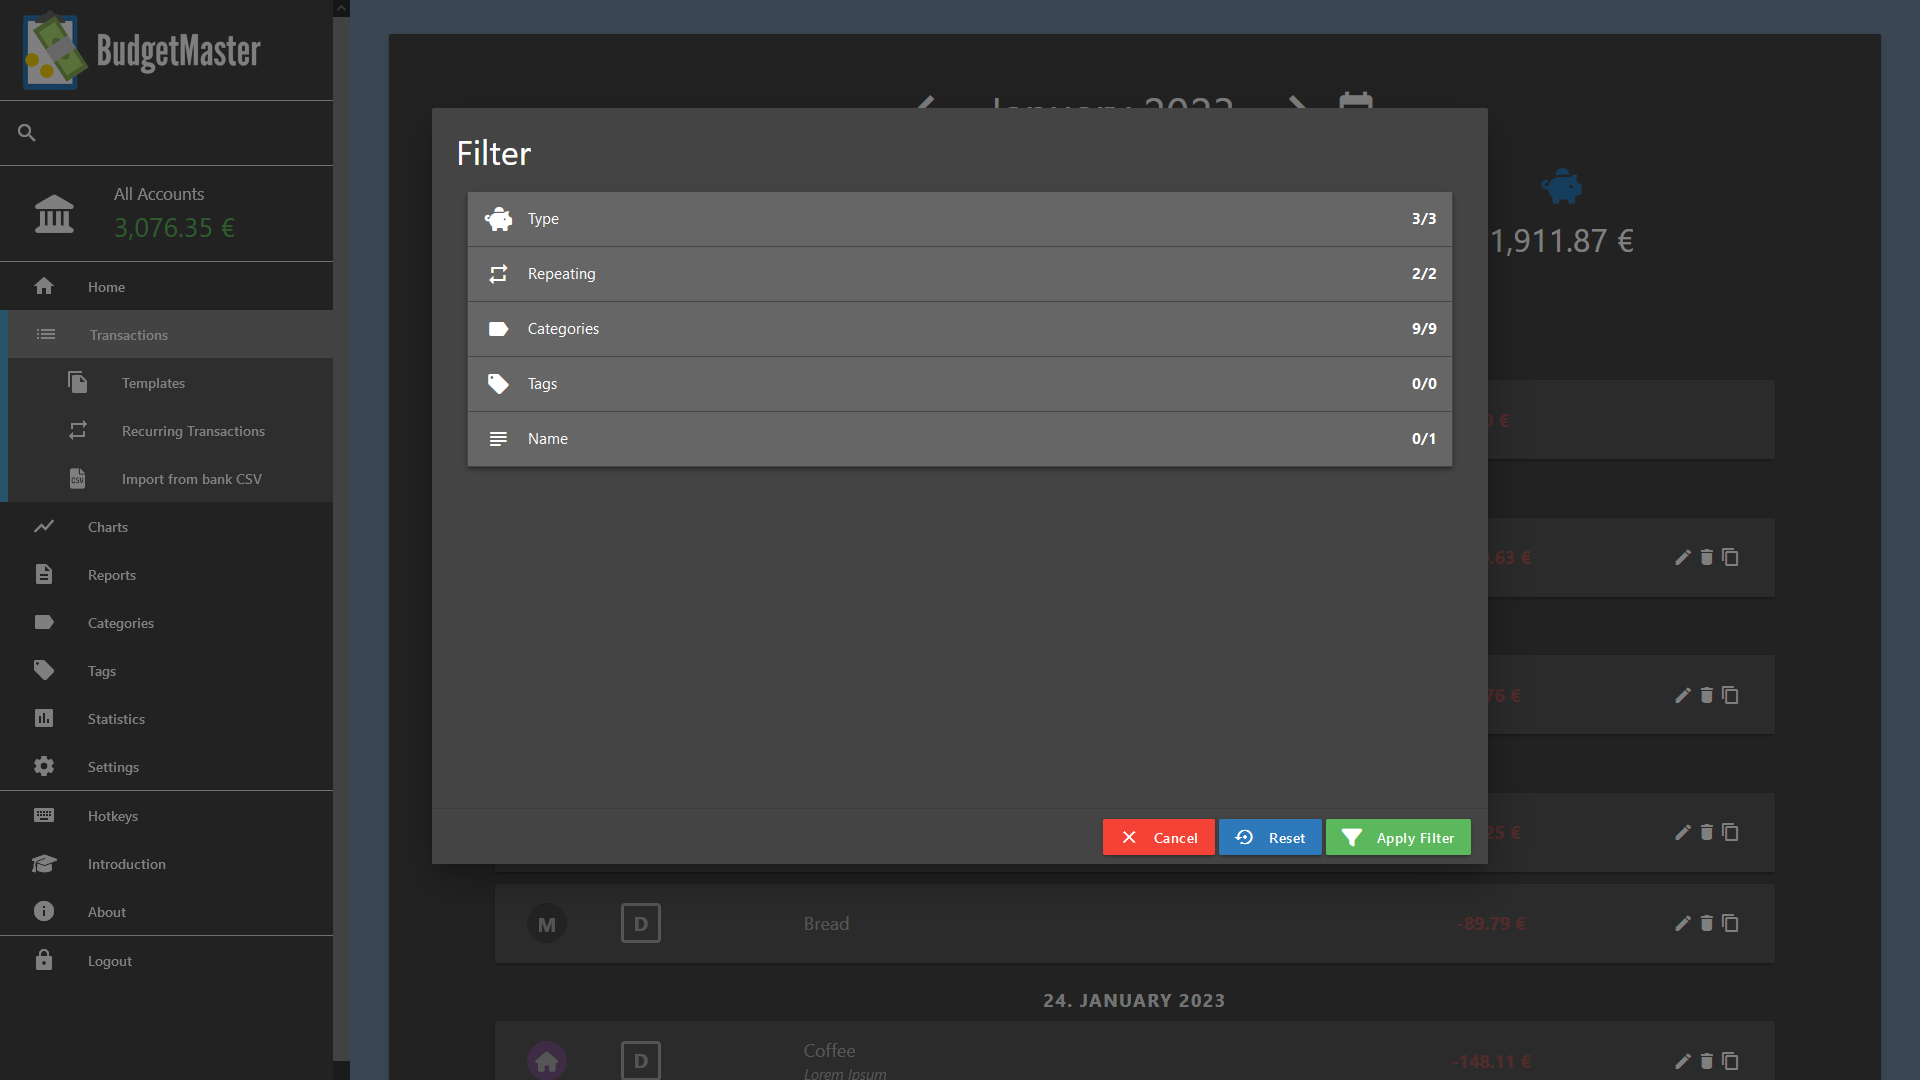Click the Settings gear icon
Viewport: 1920px width, 1080px height.
(44, 766)
